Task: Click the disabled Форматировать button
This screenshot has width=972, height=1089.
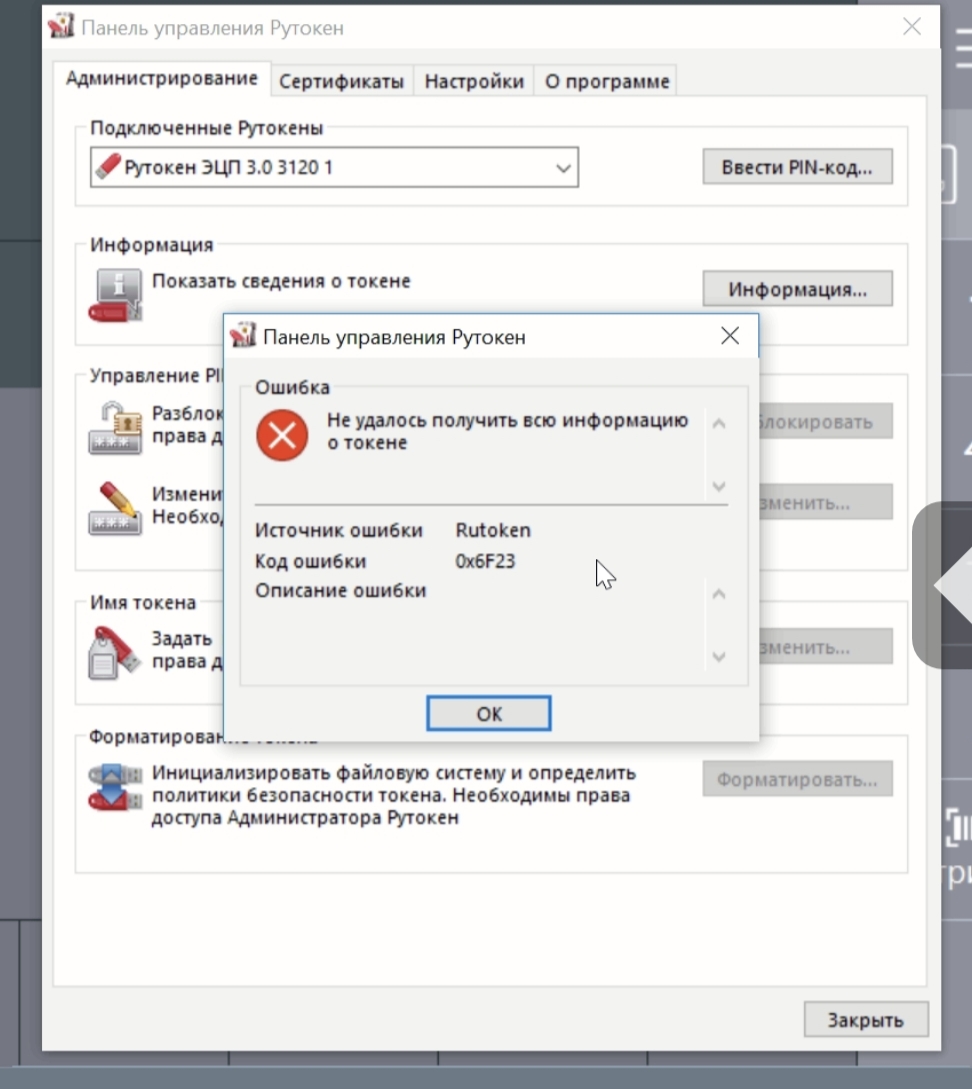Action: (x=797, y=779)
